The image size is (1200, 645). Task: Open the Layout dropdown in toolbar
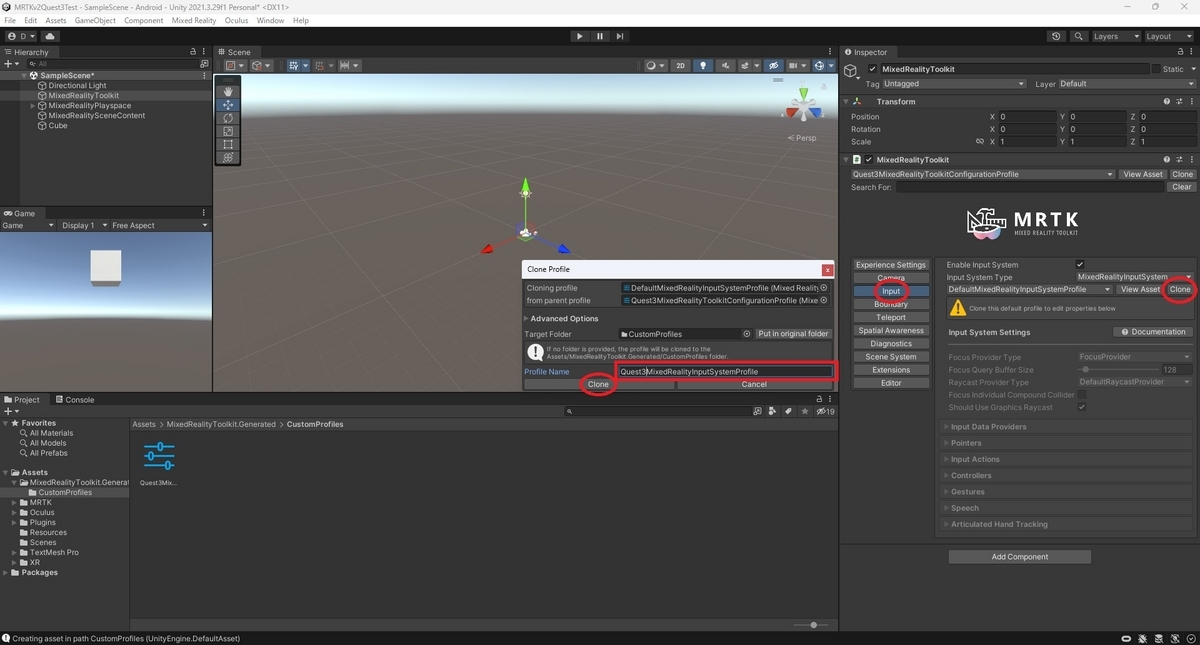[1168, 36]
